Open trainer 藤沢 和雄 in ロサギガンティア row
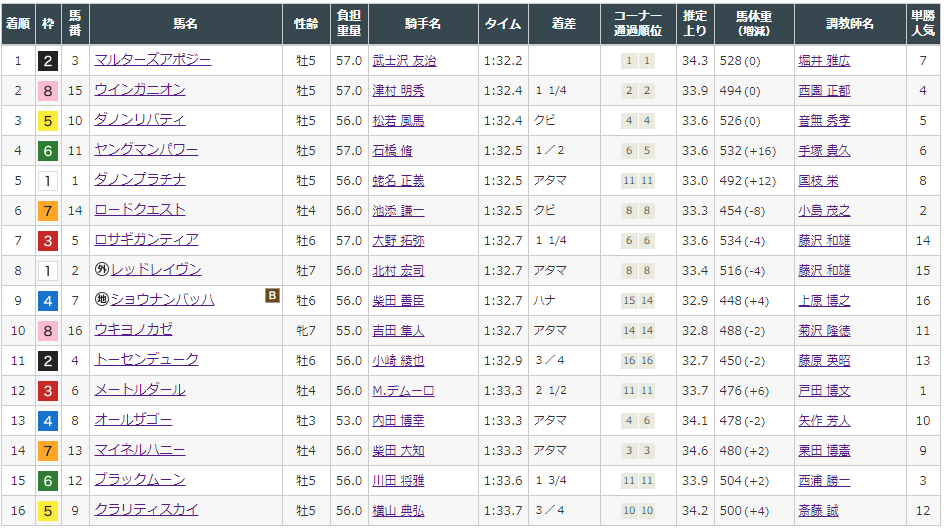 click(x=824, y=241)
